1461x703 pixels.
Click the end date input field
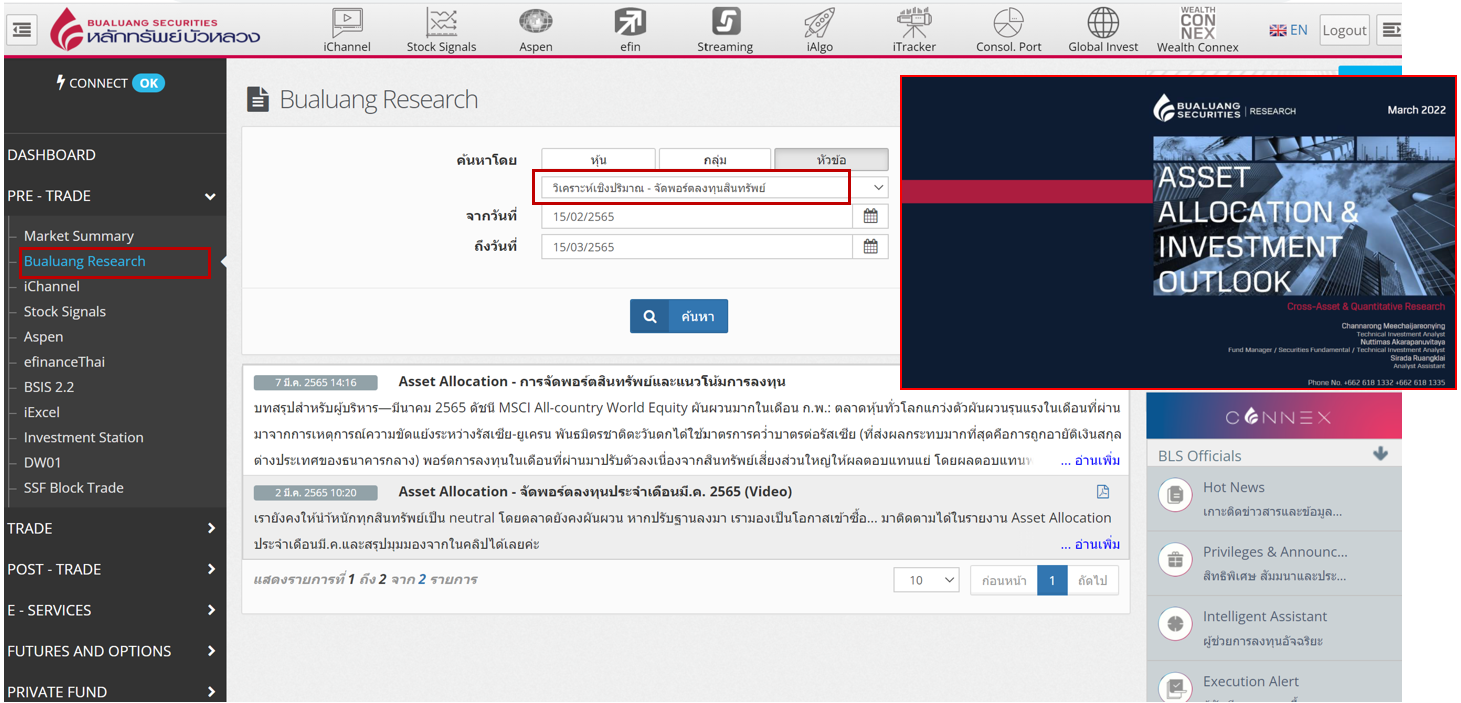(x=698, y=247)
